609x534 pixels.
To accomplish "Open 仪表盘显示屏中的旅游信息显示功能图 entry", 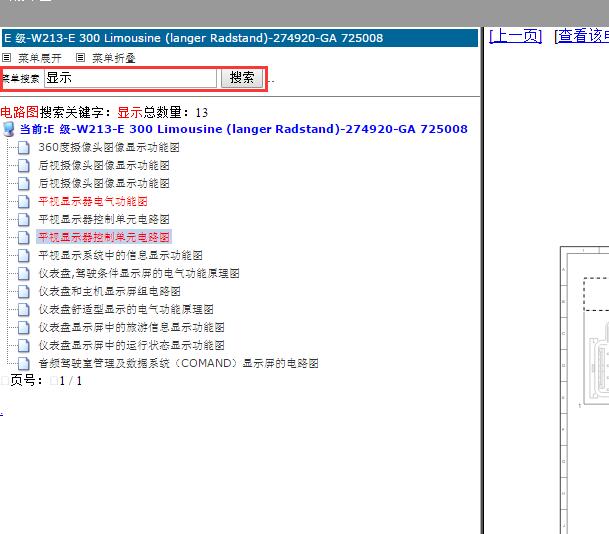I will click(x=131, y=327).
